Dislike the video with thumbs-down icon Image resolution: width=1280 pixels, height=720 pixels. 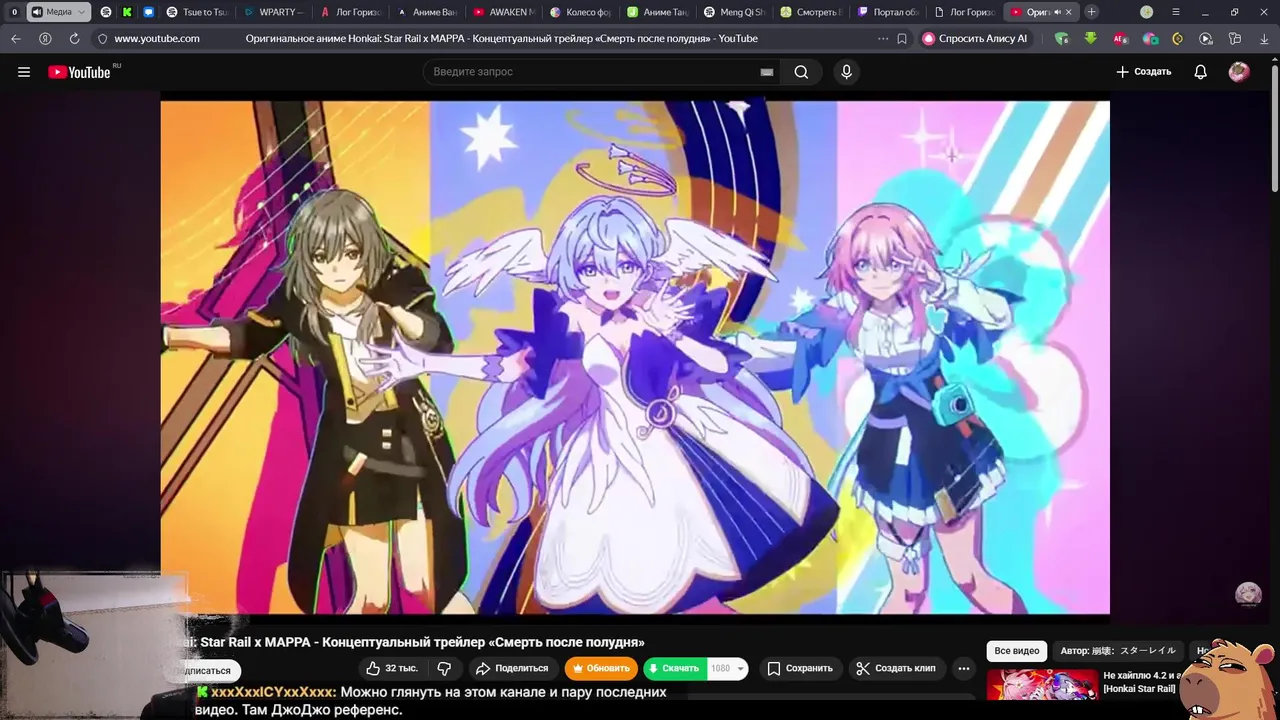(x=444, y=668)
